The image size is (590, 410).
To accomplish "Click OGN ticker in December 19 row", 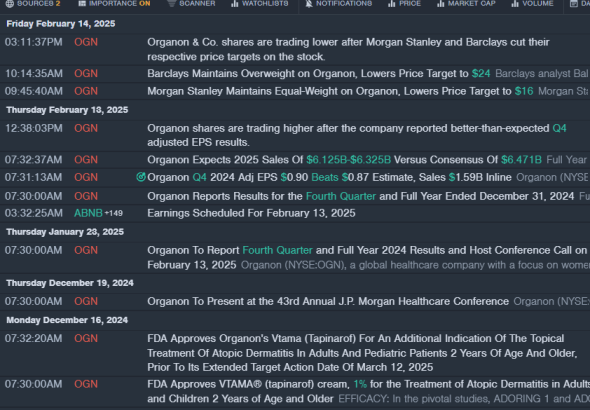I will point(86,301).
